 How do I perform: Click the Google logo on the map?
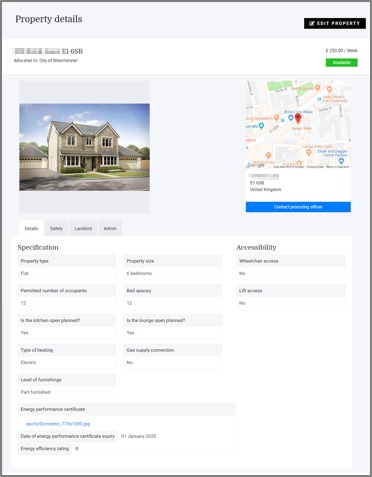256,165
